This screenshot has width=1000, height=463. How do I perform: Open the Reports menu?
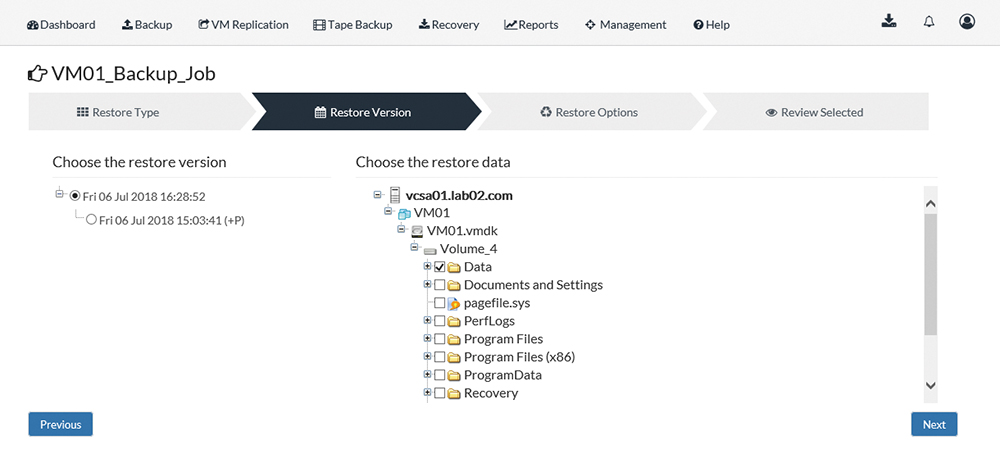click(531, 25)
